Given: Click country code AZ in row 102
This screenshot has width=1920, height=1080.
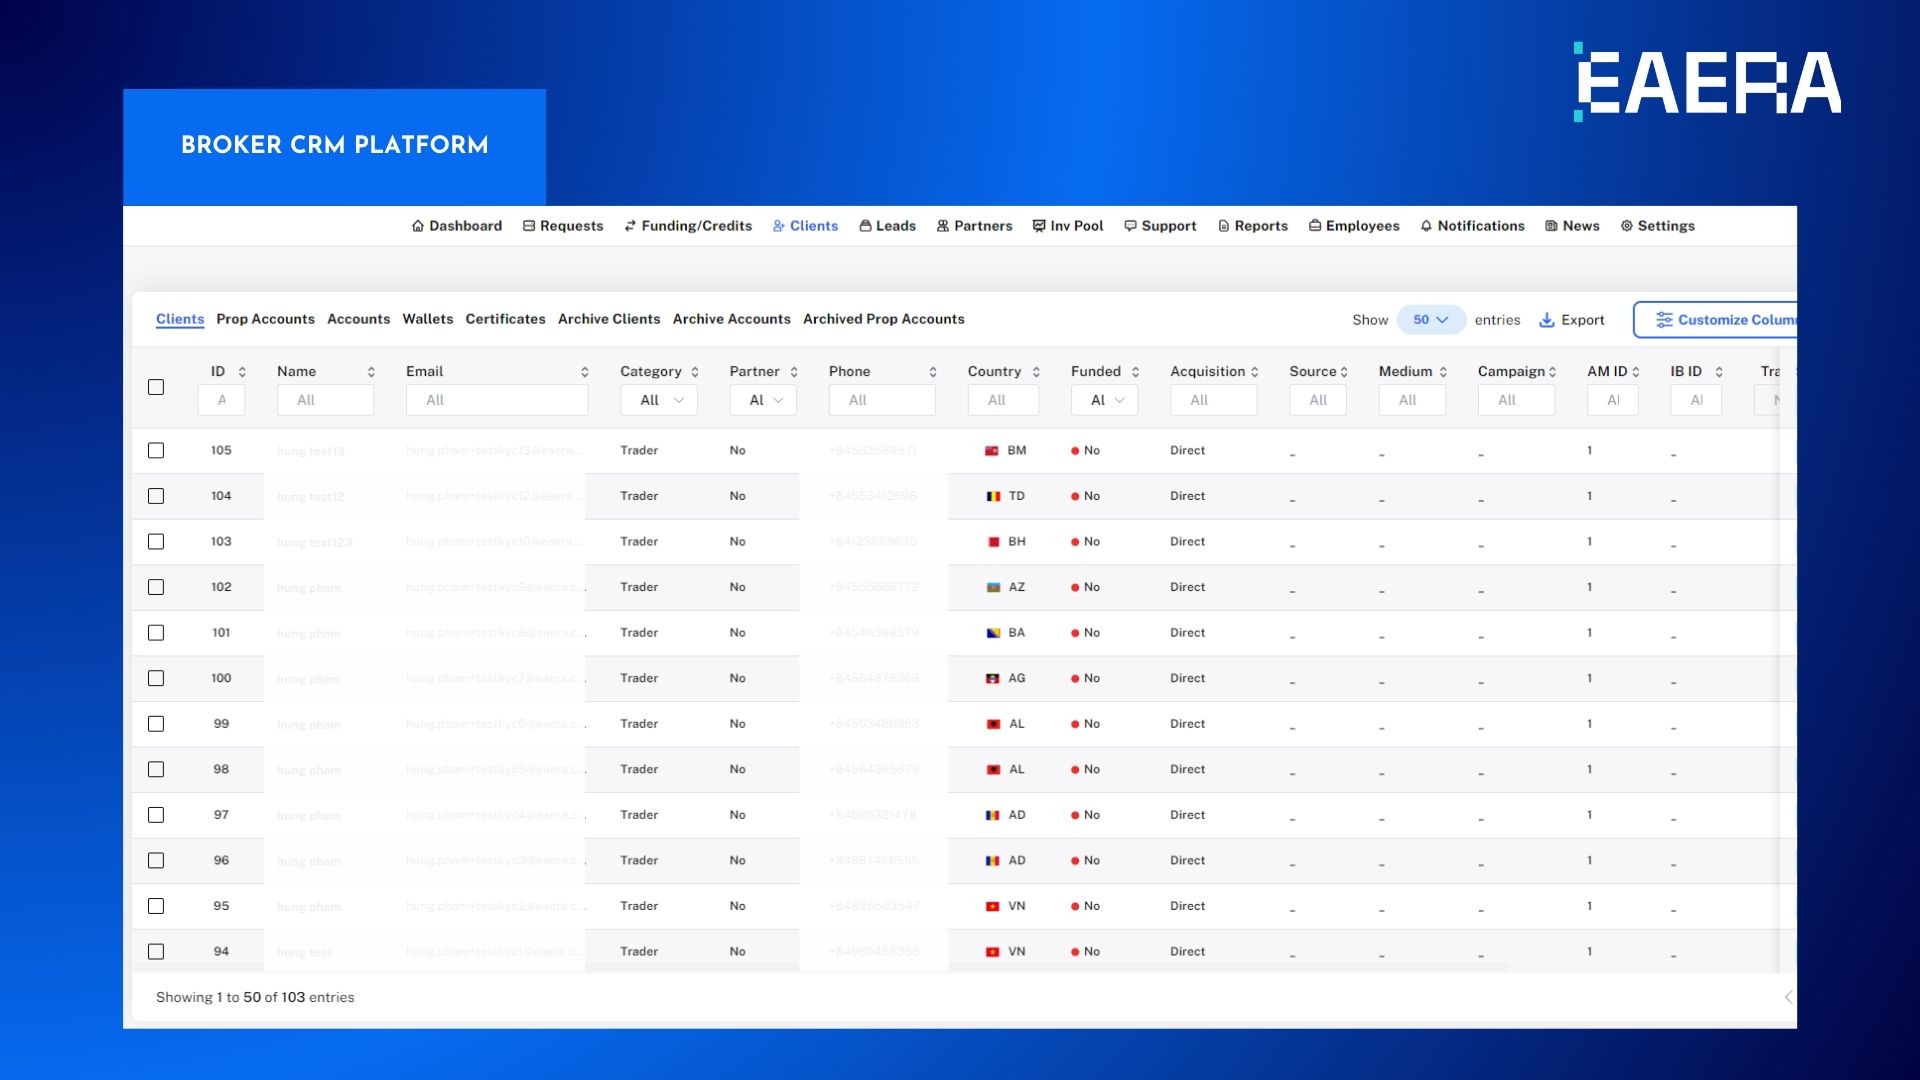Looking at the screenshot, I should pyautogui.click(x=1016, y=587).
